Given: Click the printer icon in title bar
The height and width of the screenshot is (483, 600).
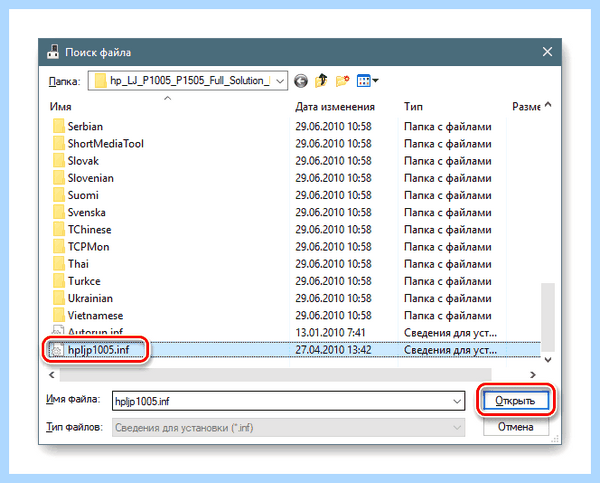Looking at the screenshot, I should tap(53, 52).
